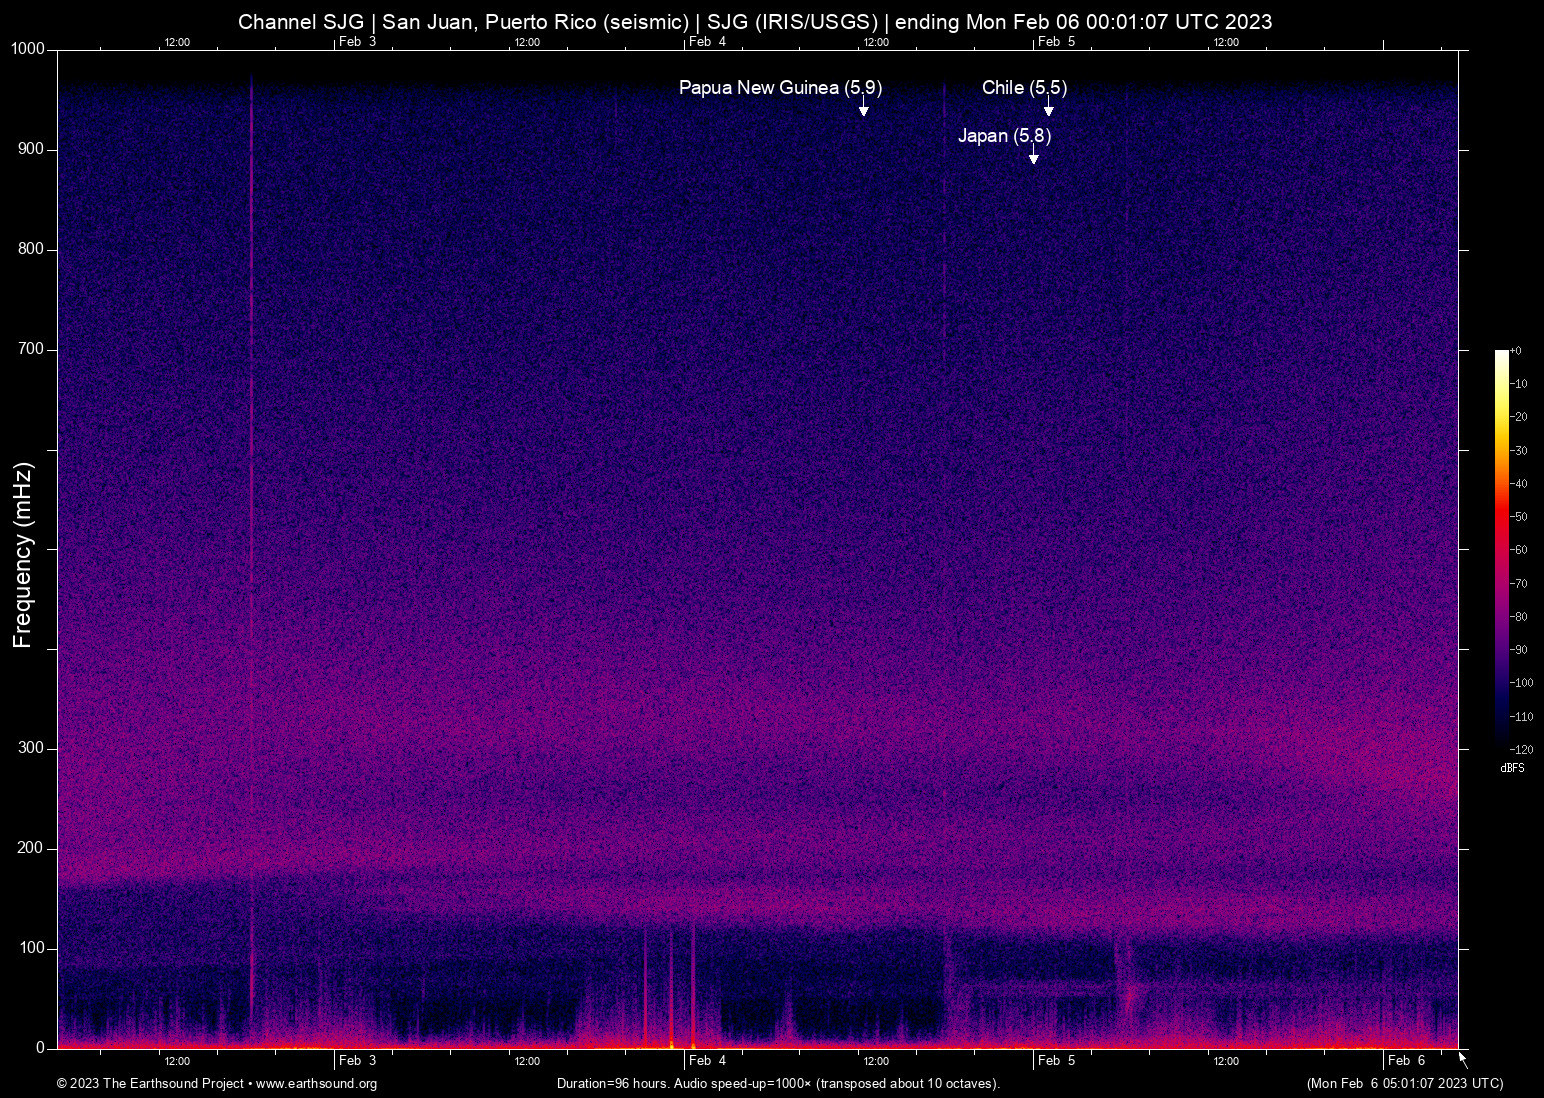Click the Feb 3 date on bottom axis
The width and height of the screenshot is (1544, 1098).
357,1061
